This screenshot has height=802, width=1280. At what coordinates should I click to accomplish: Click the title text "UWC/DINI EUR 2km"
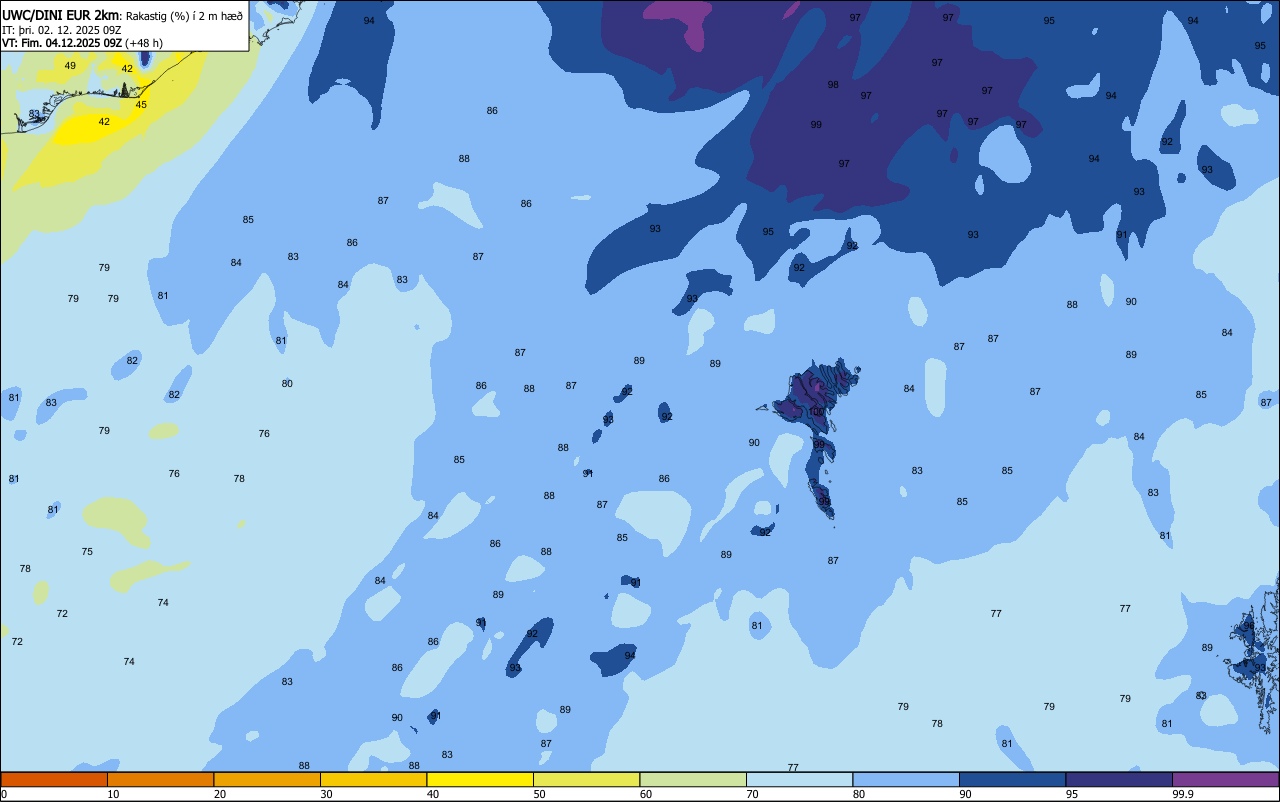coord(61,15)
